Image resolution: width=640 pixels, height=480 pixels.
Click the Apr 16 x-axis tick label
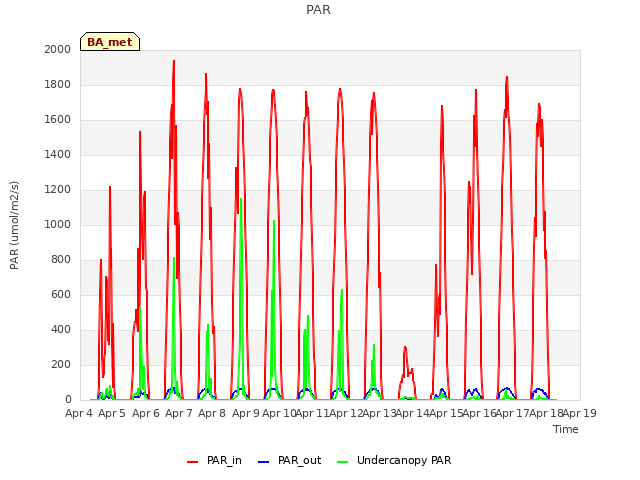[480, 413]
